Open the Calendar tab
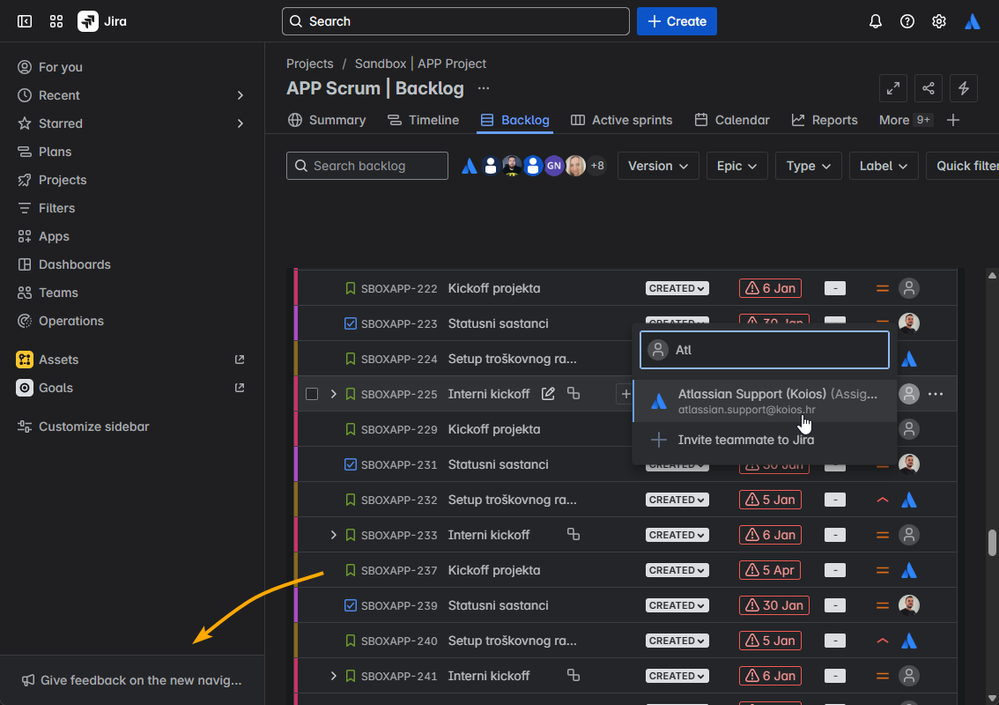Screen dimensions: 999x705 click(732, 120)
